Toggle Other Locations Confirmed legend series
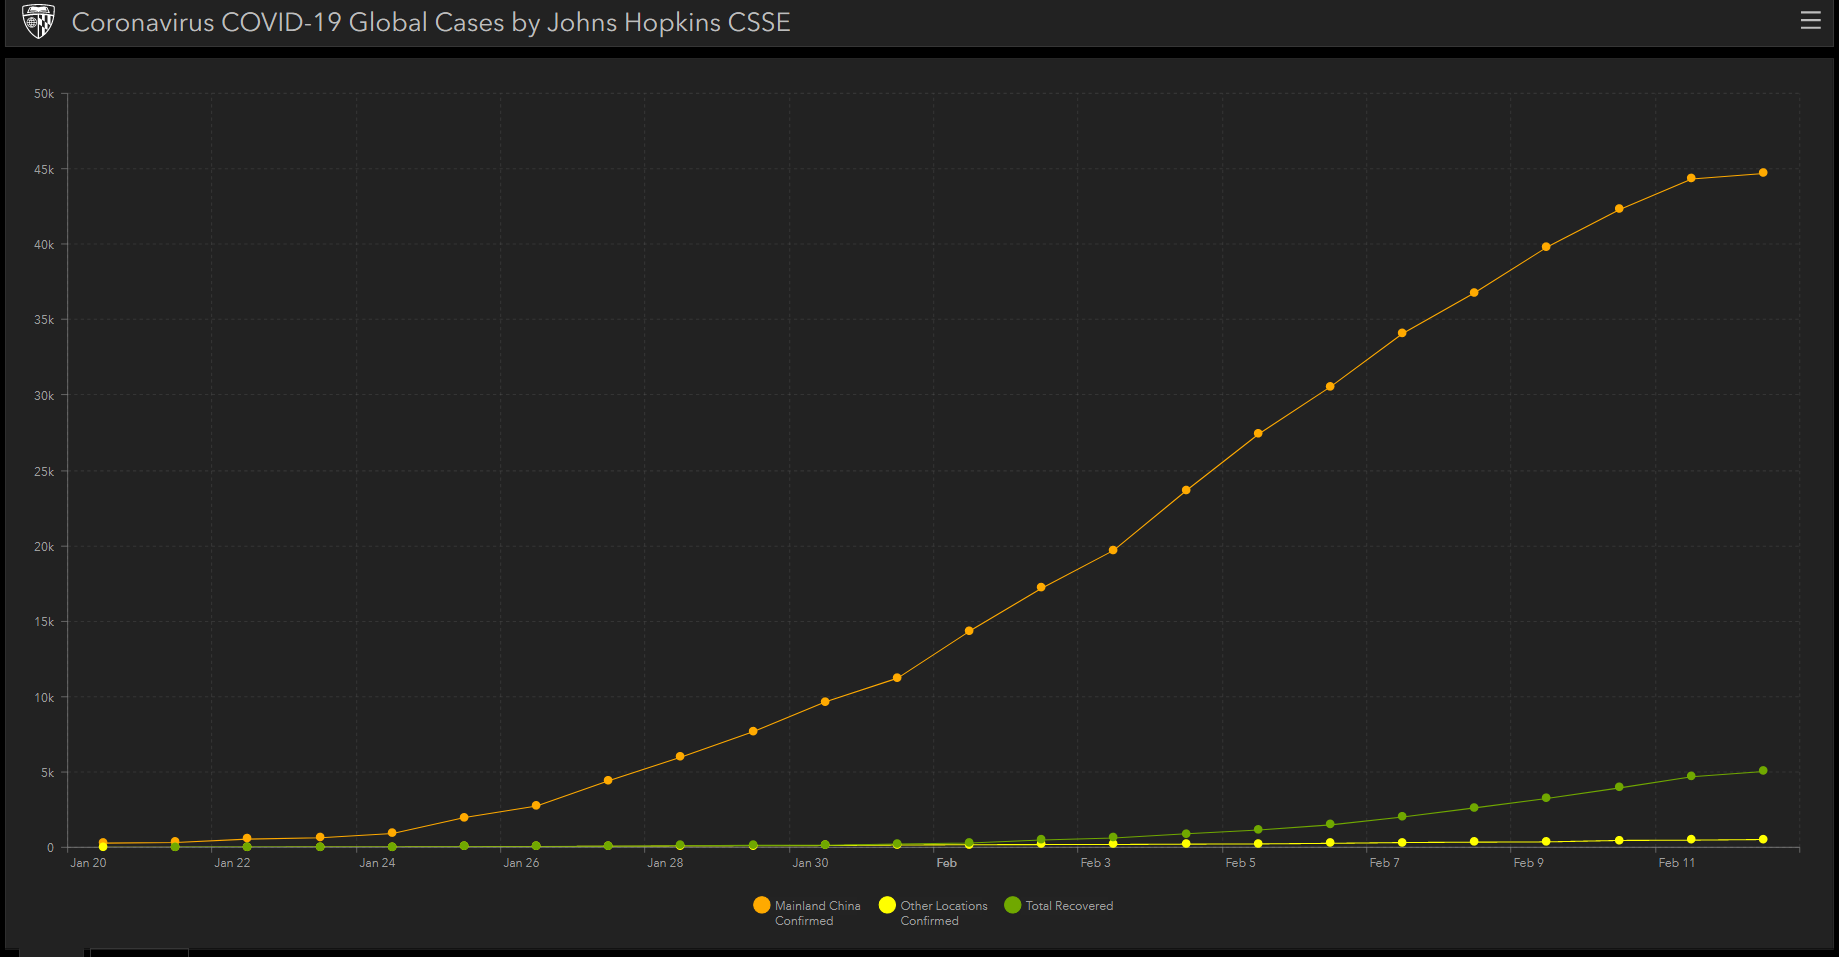Image resolution: width=1839 pixels, height=957 pixels. tap(933, 913)
